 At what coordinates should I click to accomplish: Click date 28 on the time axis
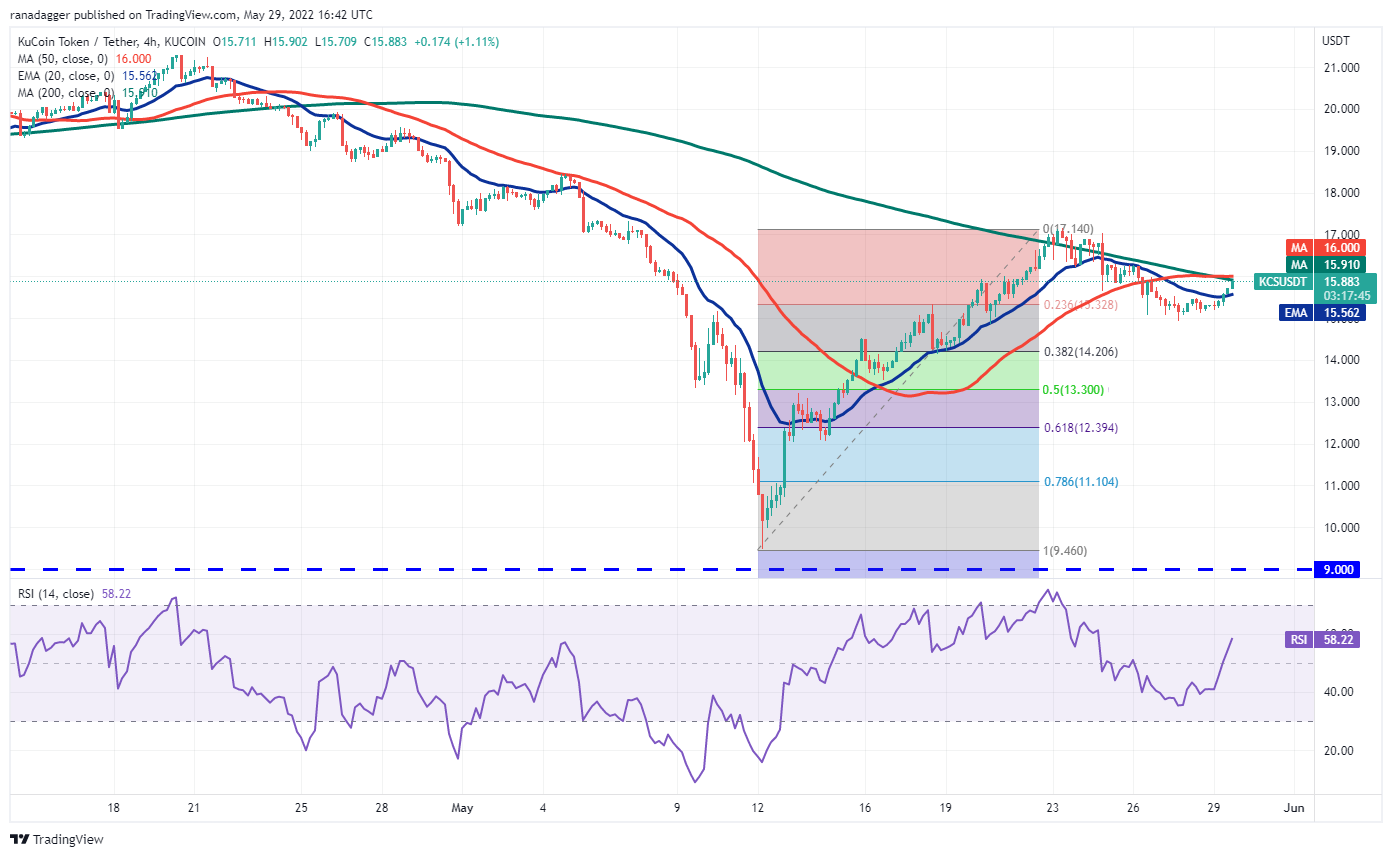click(x=381, y=808)
